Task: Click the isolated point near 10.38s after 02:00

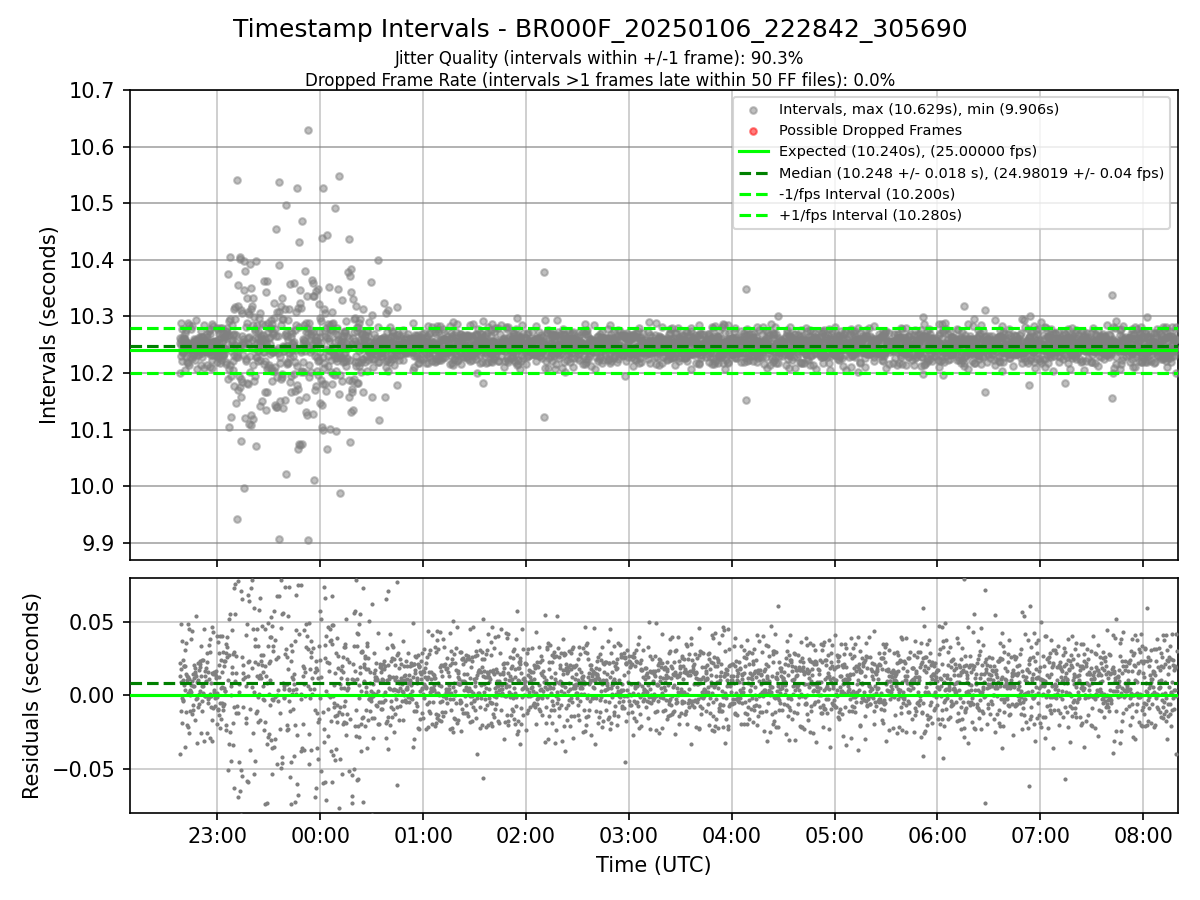Action: 544,272
